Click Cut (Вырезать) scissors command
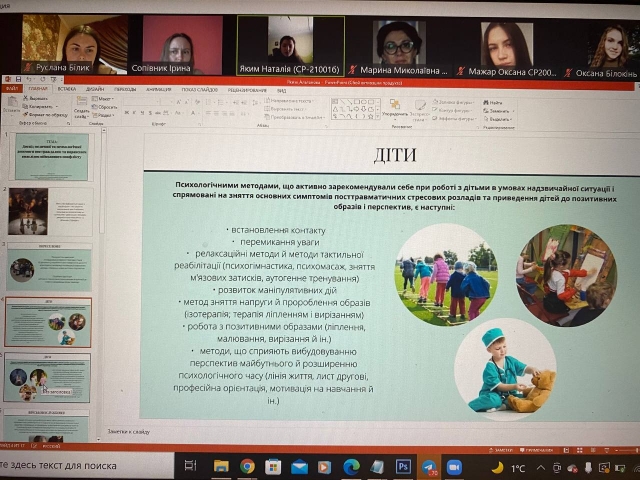Screen dimensions: 640x480 [x=36, y=98]
